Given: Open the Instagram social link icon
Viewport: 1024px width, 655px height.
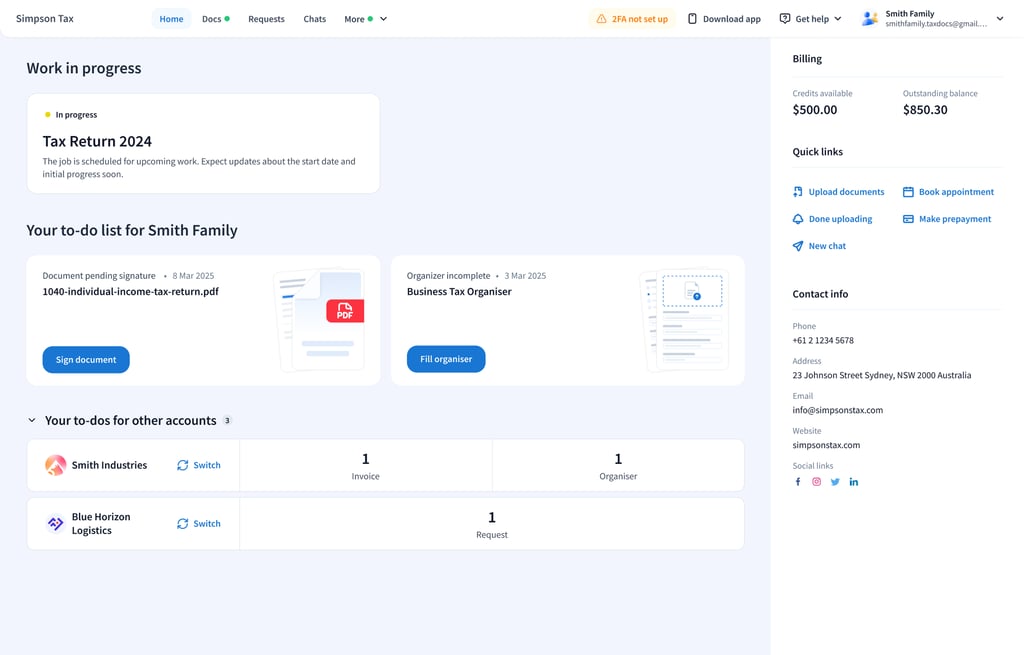Looking at the screenshot, I should (816, 482).
